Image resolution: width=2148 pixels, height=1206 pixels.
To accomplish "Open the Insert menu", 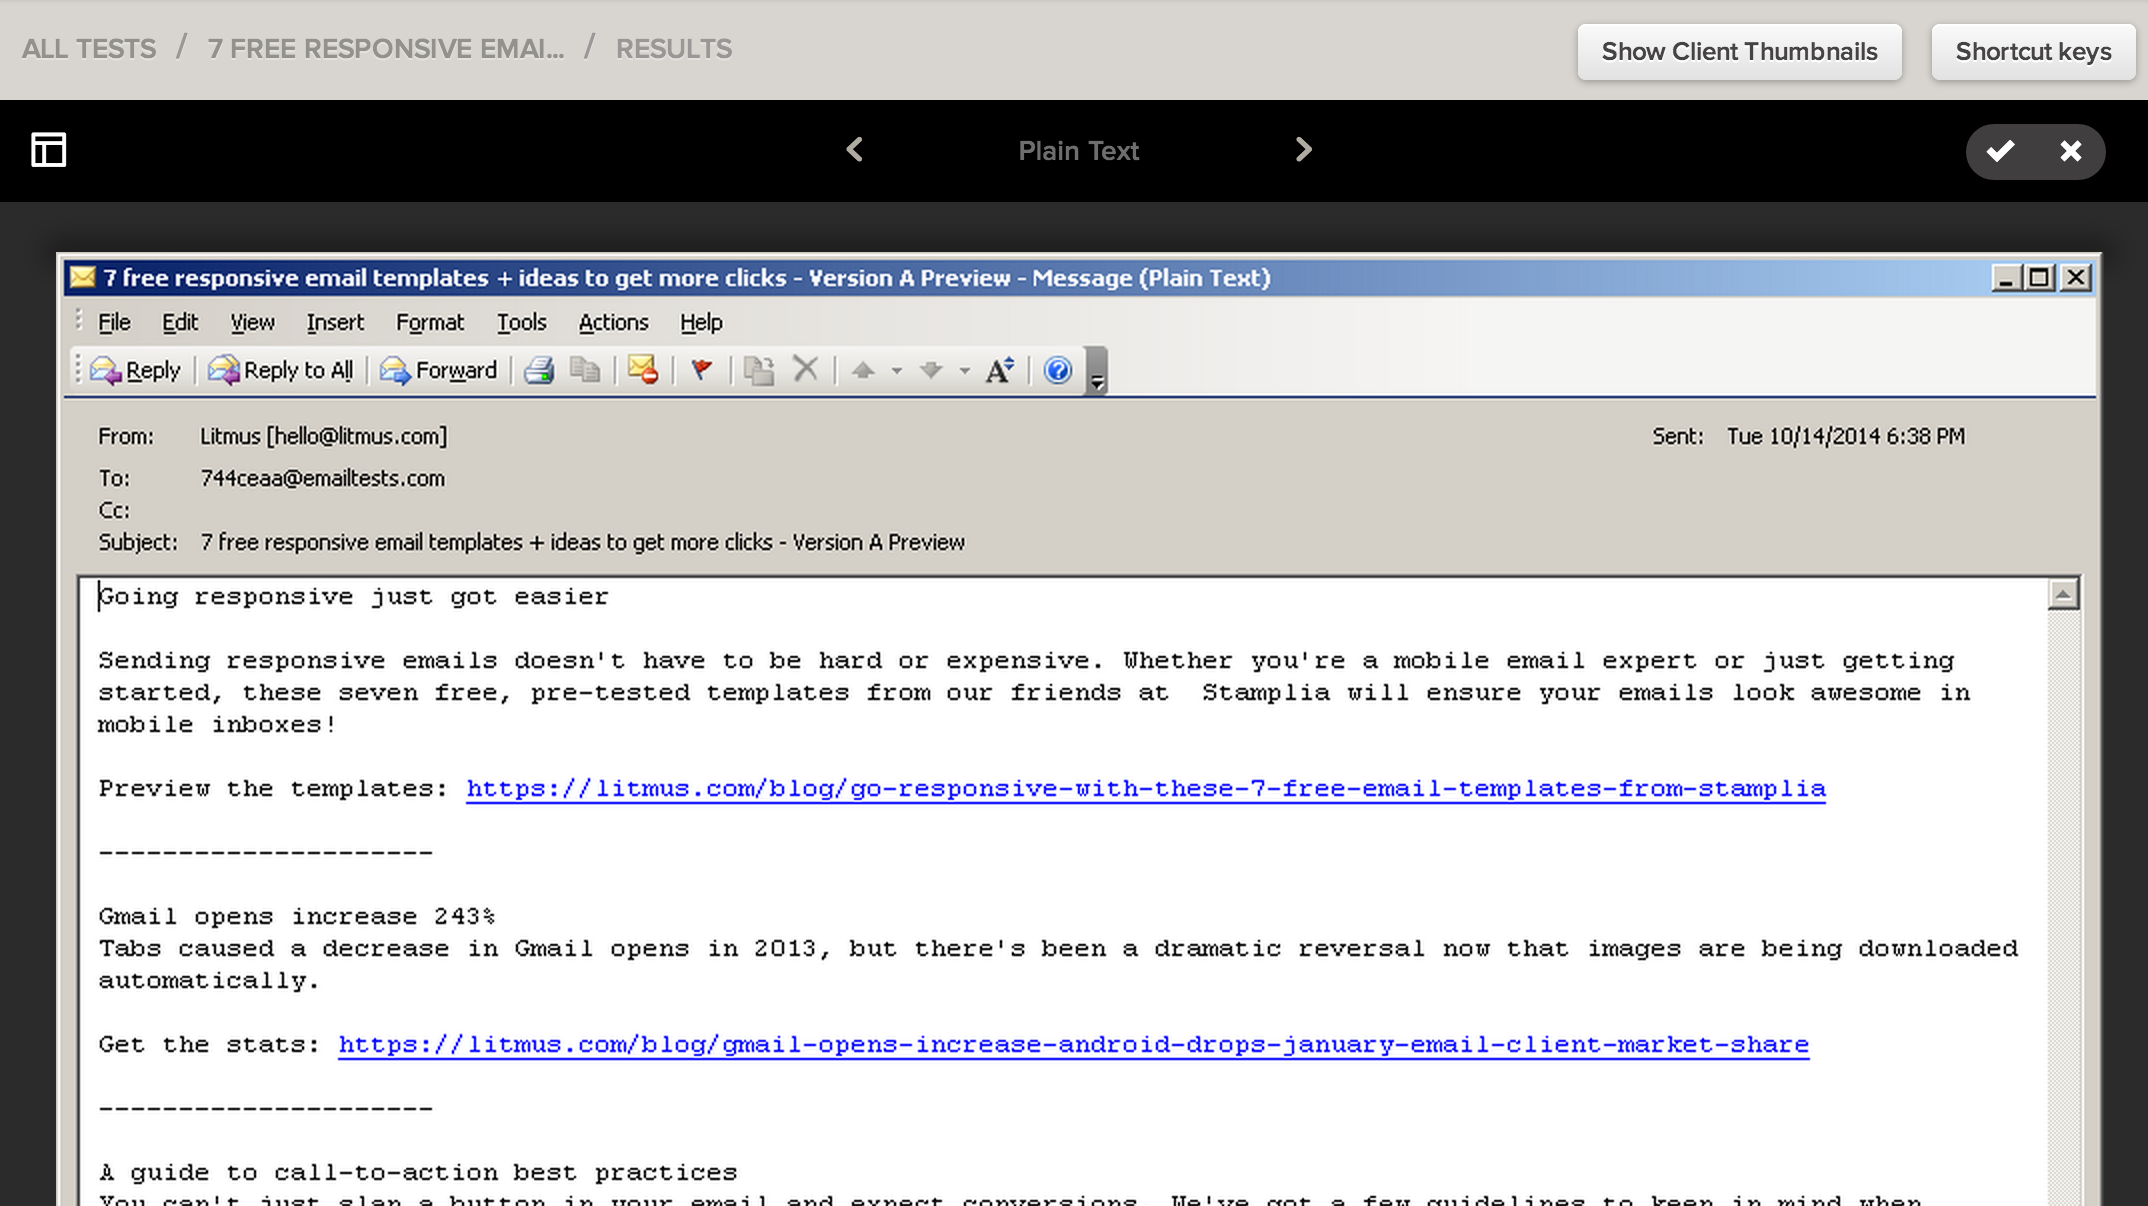I will coord(335,322).
